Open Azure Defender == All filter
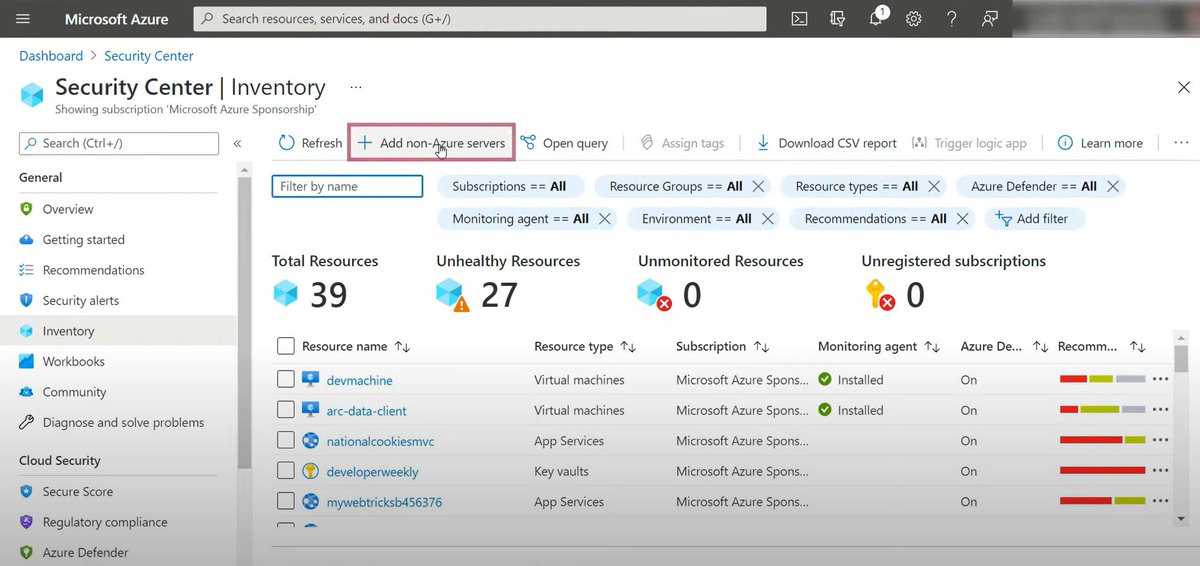Viewport: 1200px width, 566px height. (x=1034, y=187)
